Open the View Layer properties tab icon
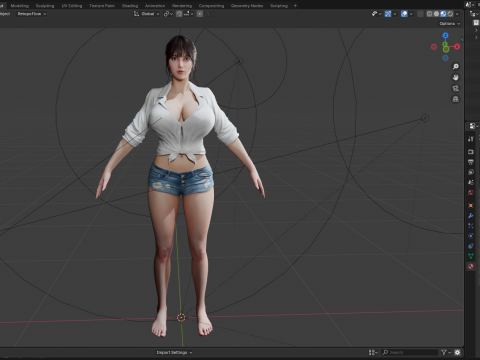Image resolution: width=480 pixels, height=360 pixels. (471, 172)
